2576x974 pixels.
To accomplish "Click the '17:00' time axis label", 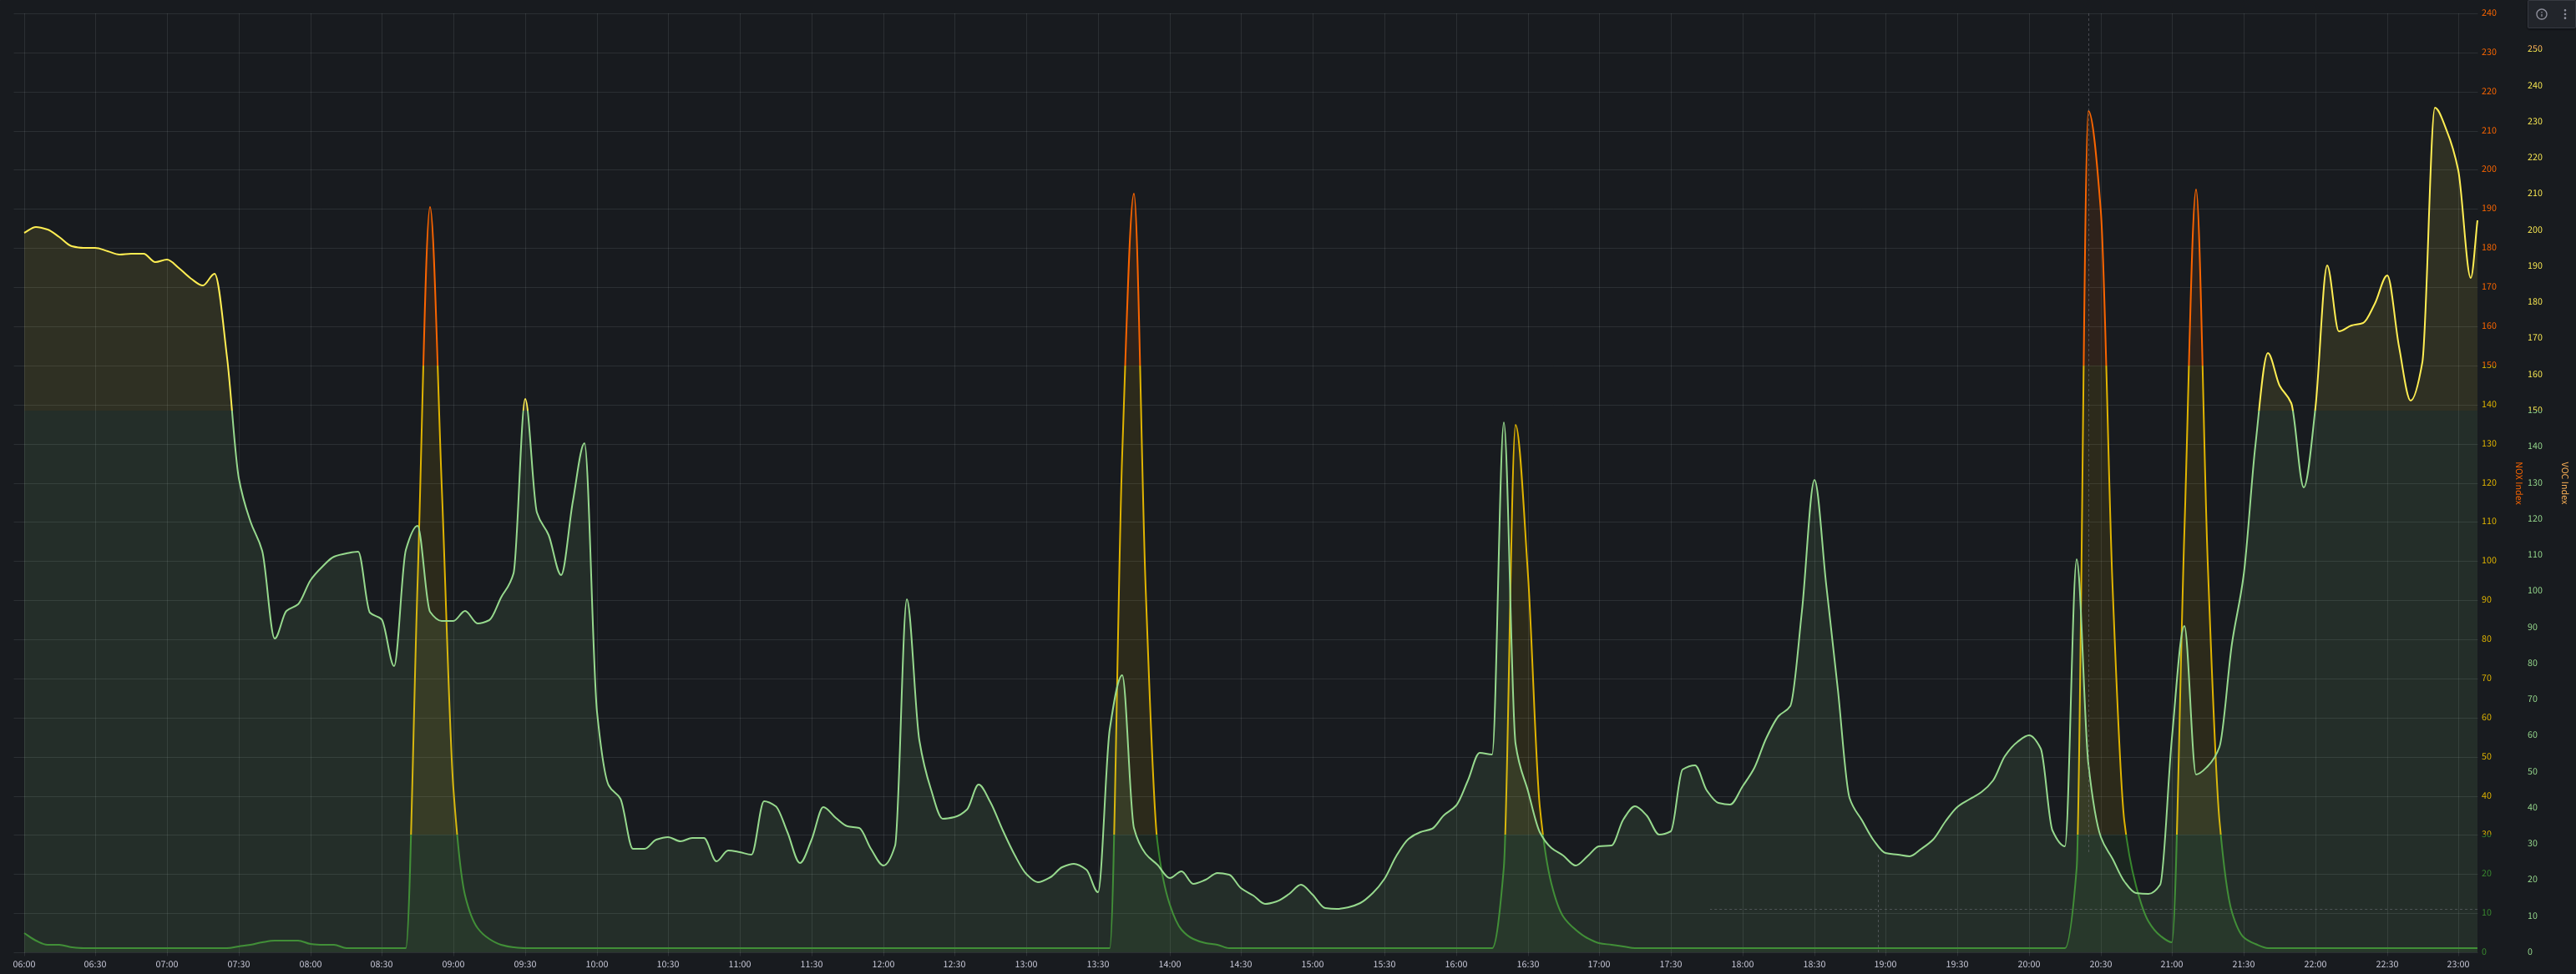I will [x=1599, y=965].
